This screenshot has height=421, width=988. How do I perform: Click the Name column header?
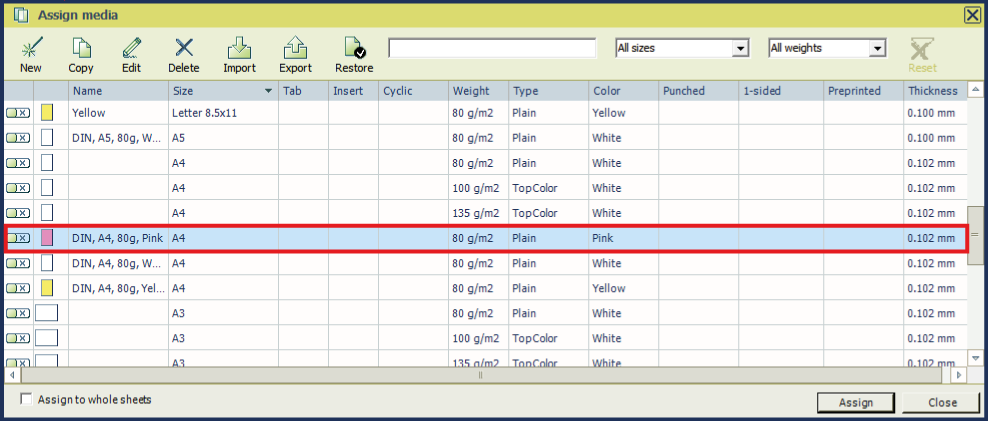117,91
